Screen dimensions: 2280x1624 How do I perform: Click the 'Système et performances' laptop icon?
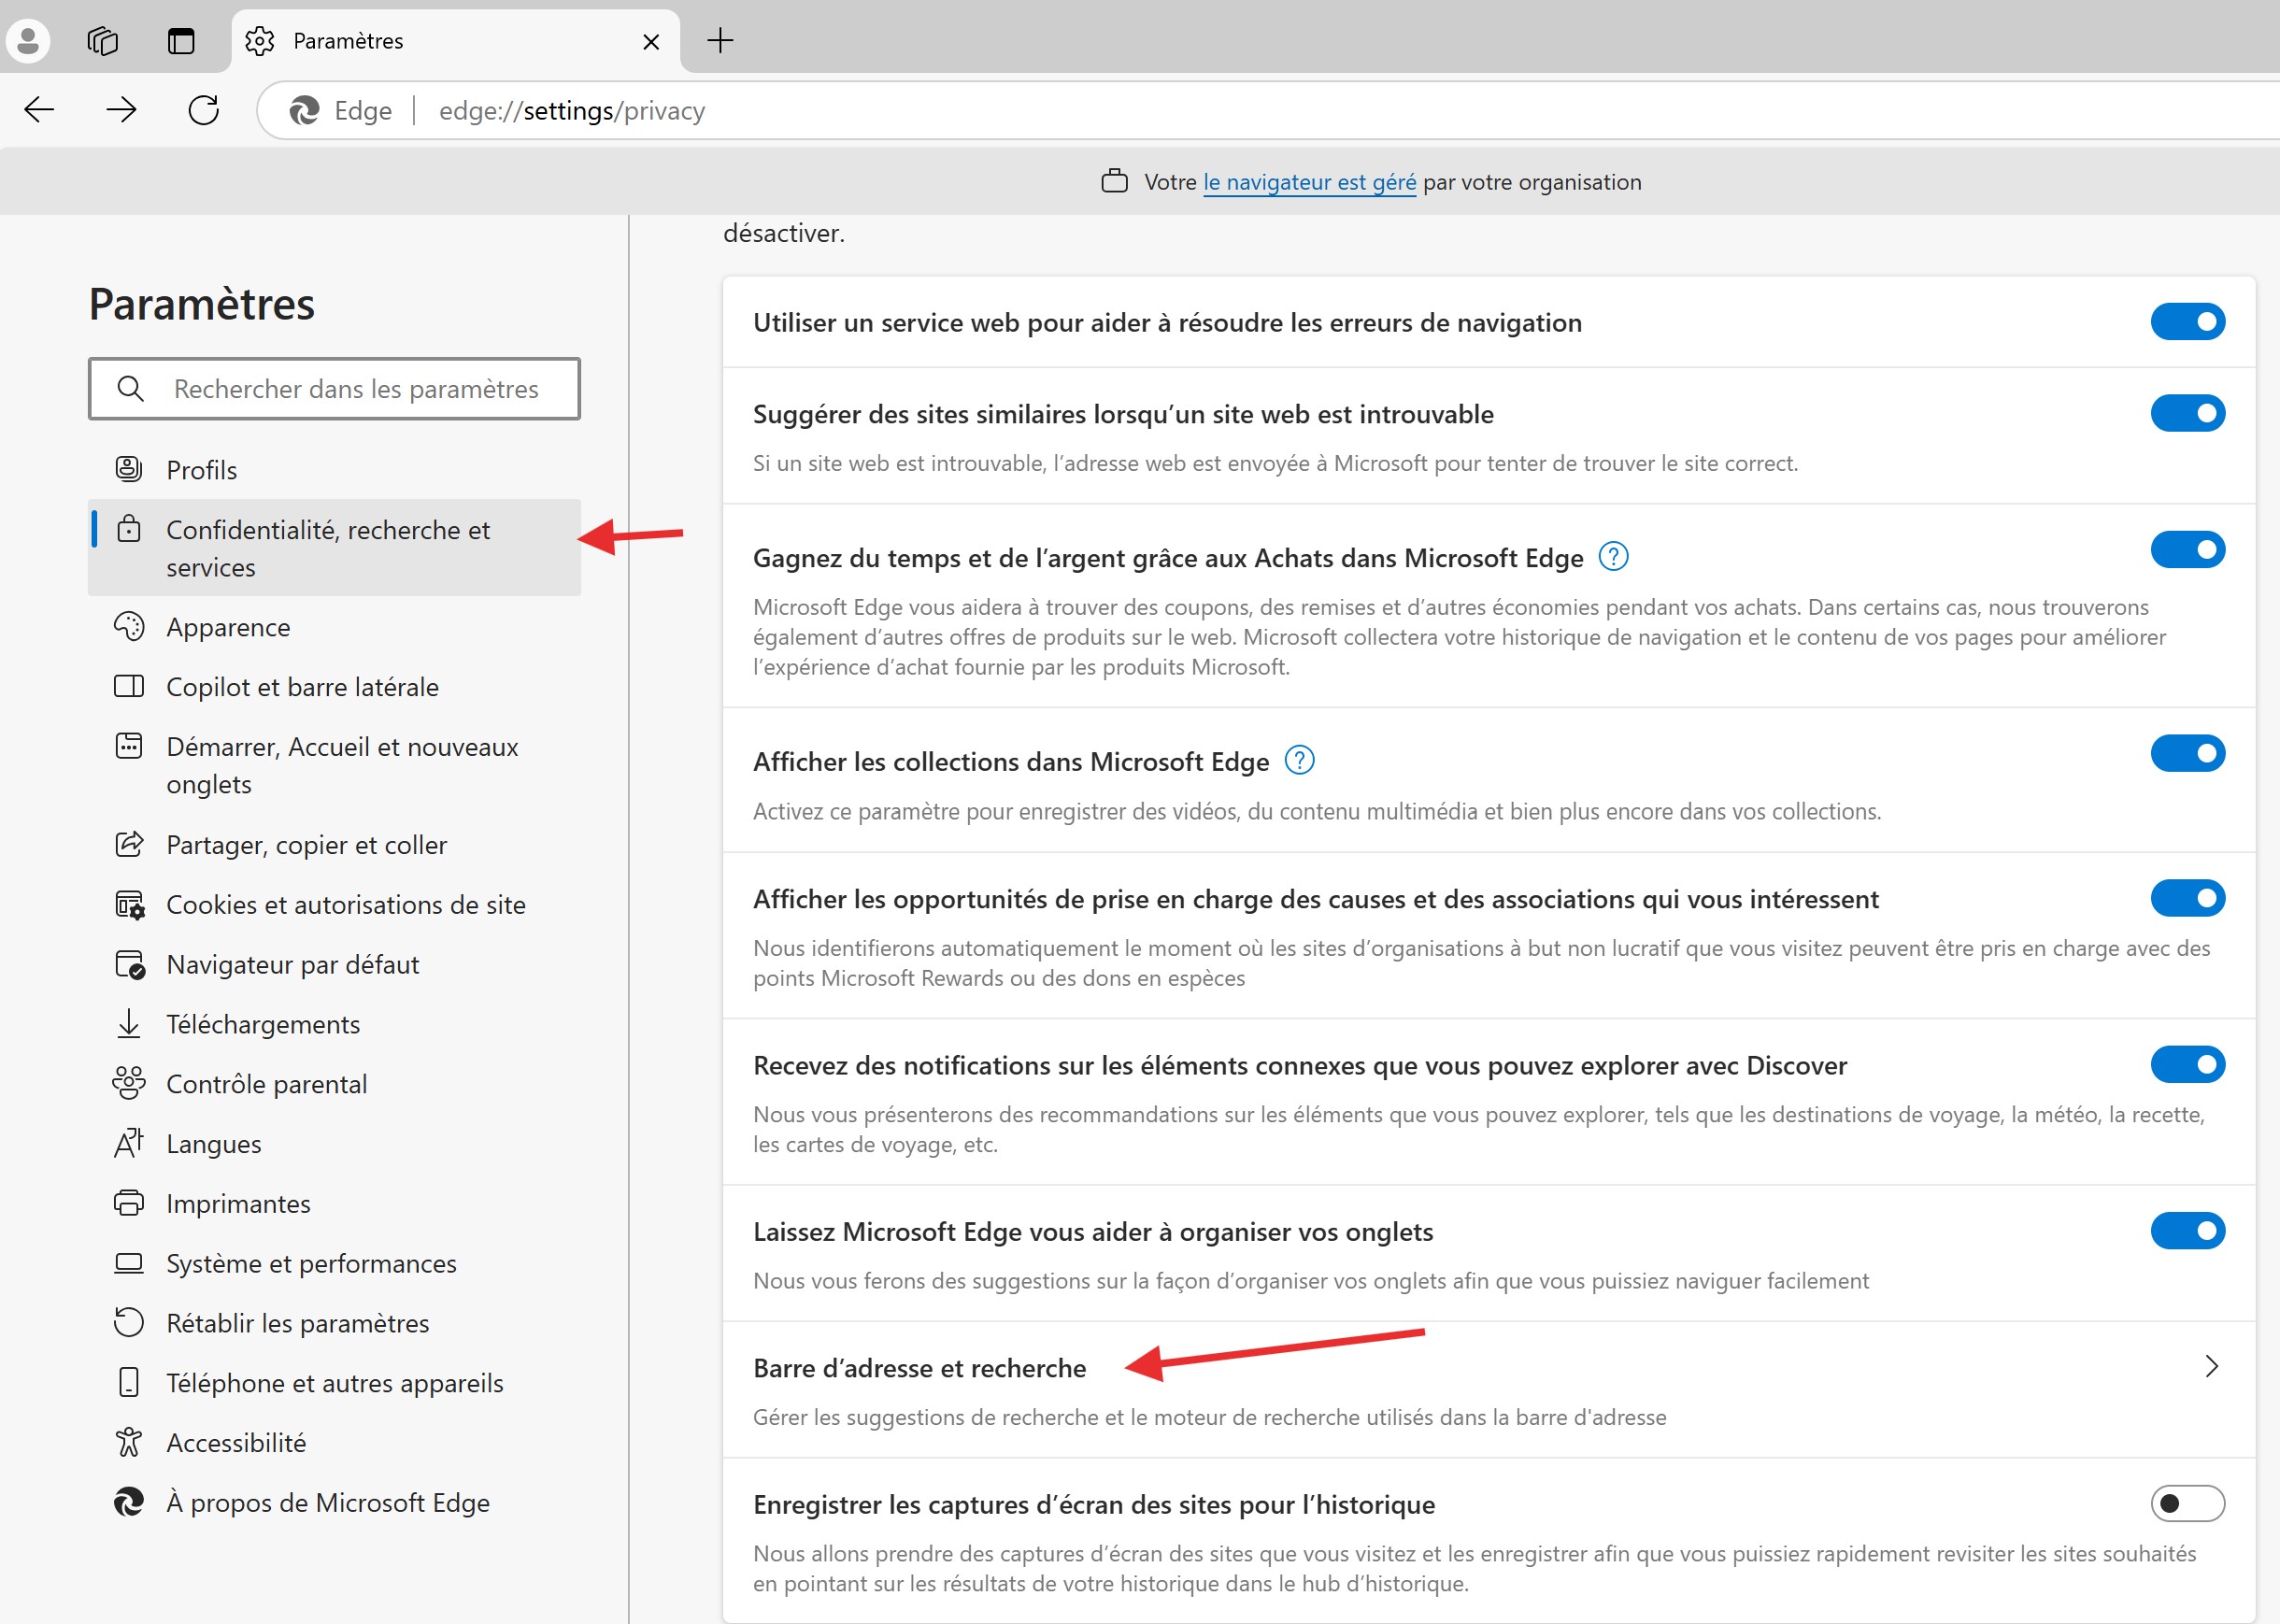(129, 1263)
